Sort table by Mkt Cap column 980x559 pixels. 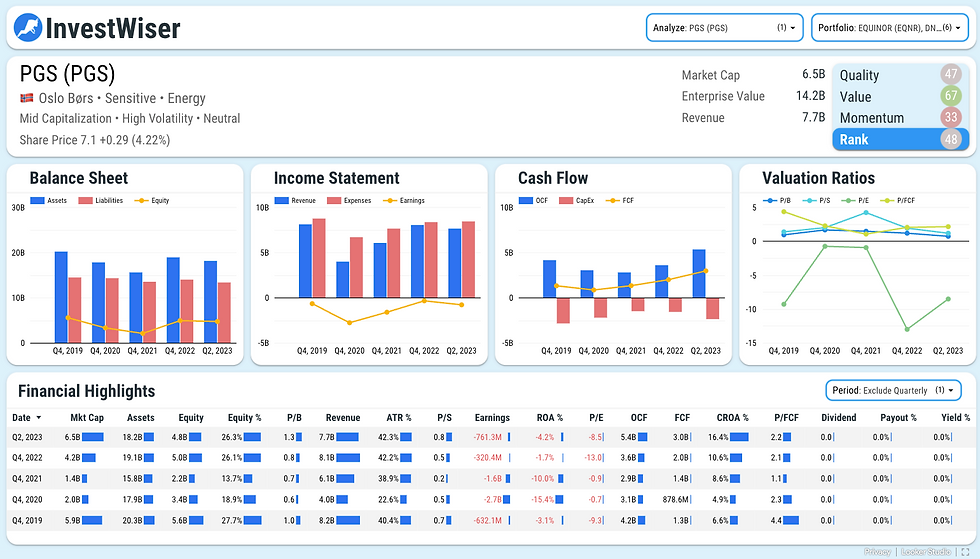tap(87, 418)
